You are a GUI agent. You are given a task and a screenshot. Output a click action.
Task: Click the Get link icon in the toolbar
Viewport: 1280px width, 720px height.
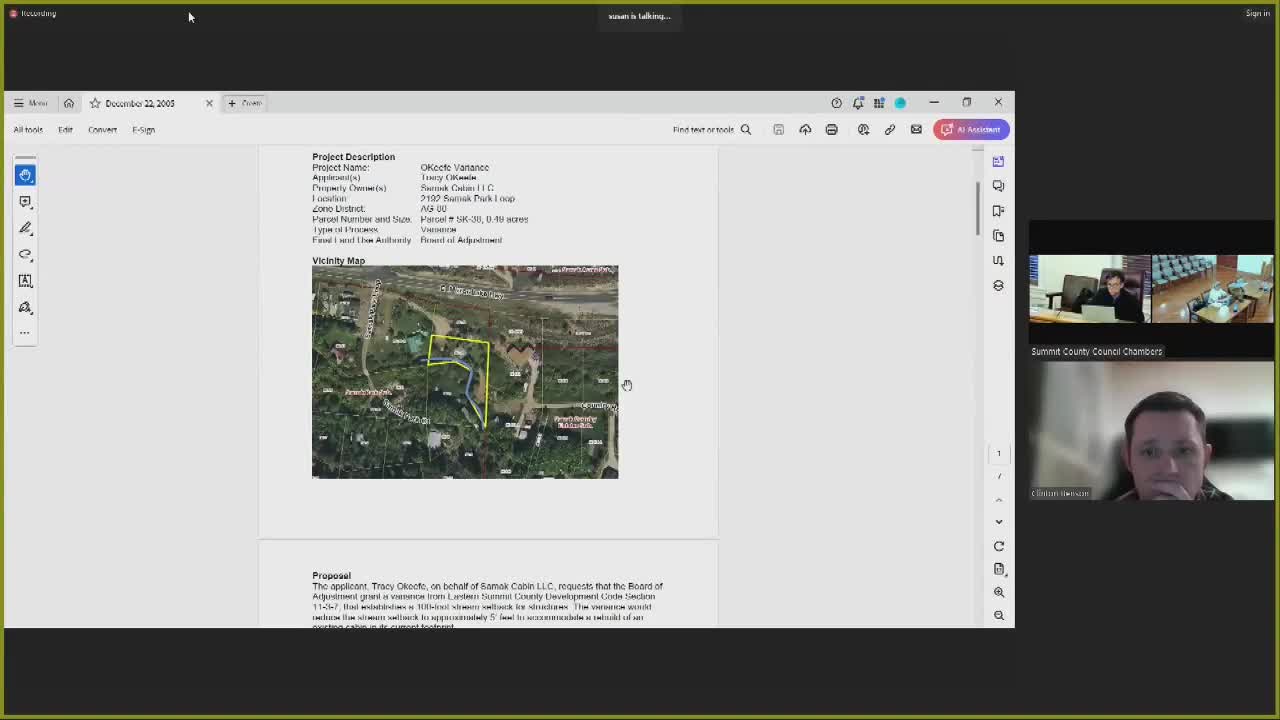[x=889, y=129]
